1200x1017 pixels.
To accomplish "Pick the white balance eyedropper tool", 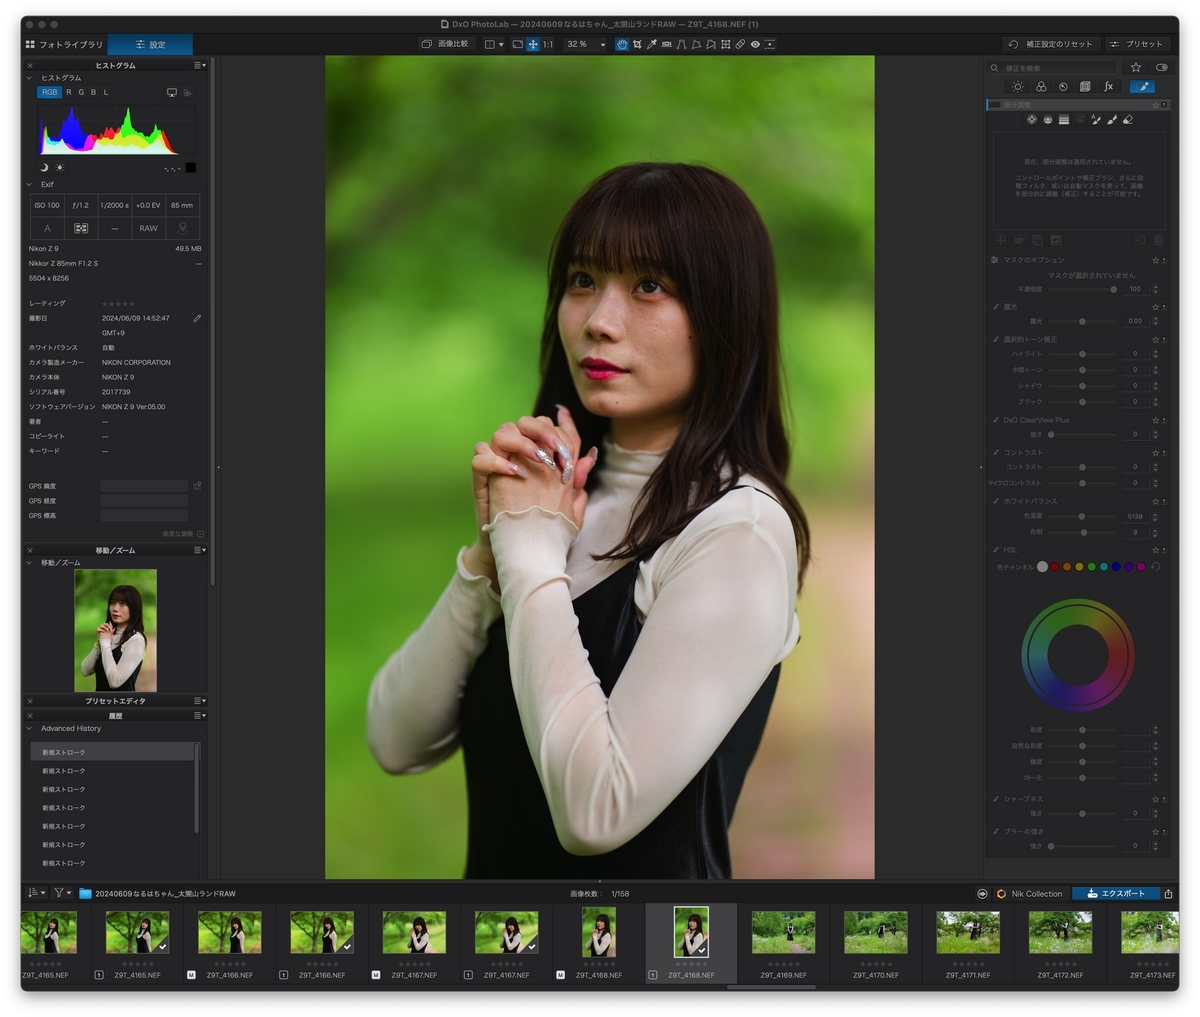I will coord(652,44).
